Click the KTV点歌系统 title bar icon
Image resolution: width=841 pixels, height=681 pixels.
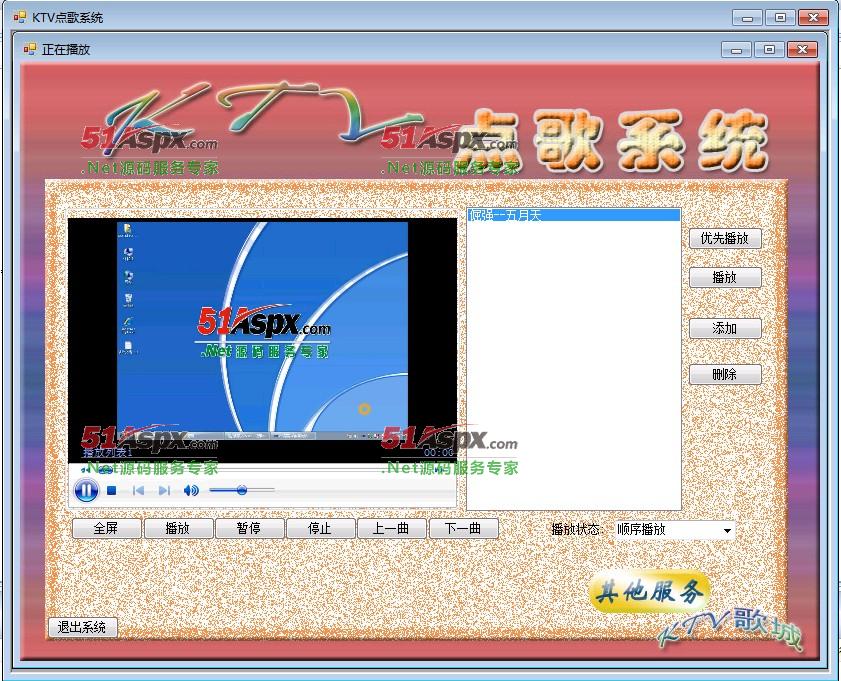19,17
